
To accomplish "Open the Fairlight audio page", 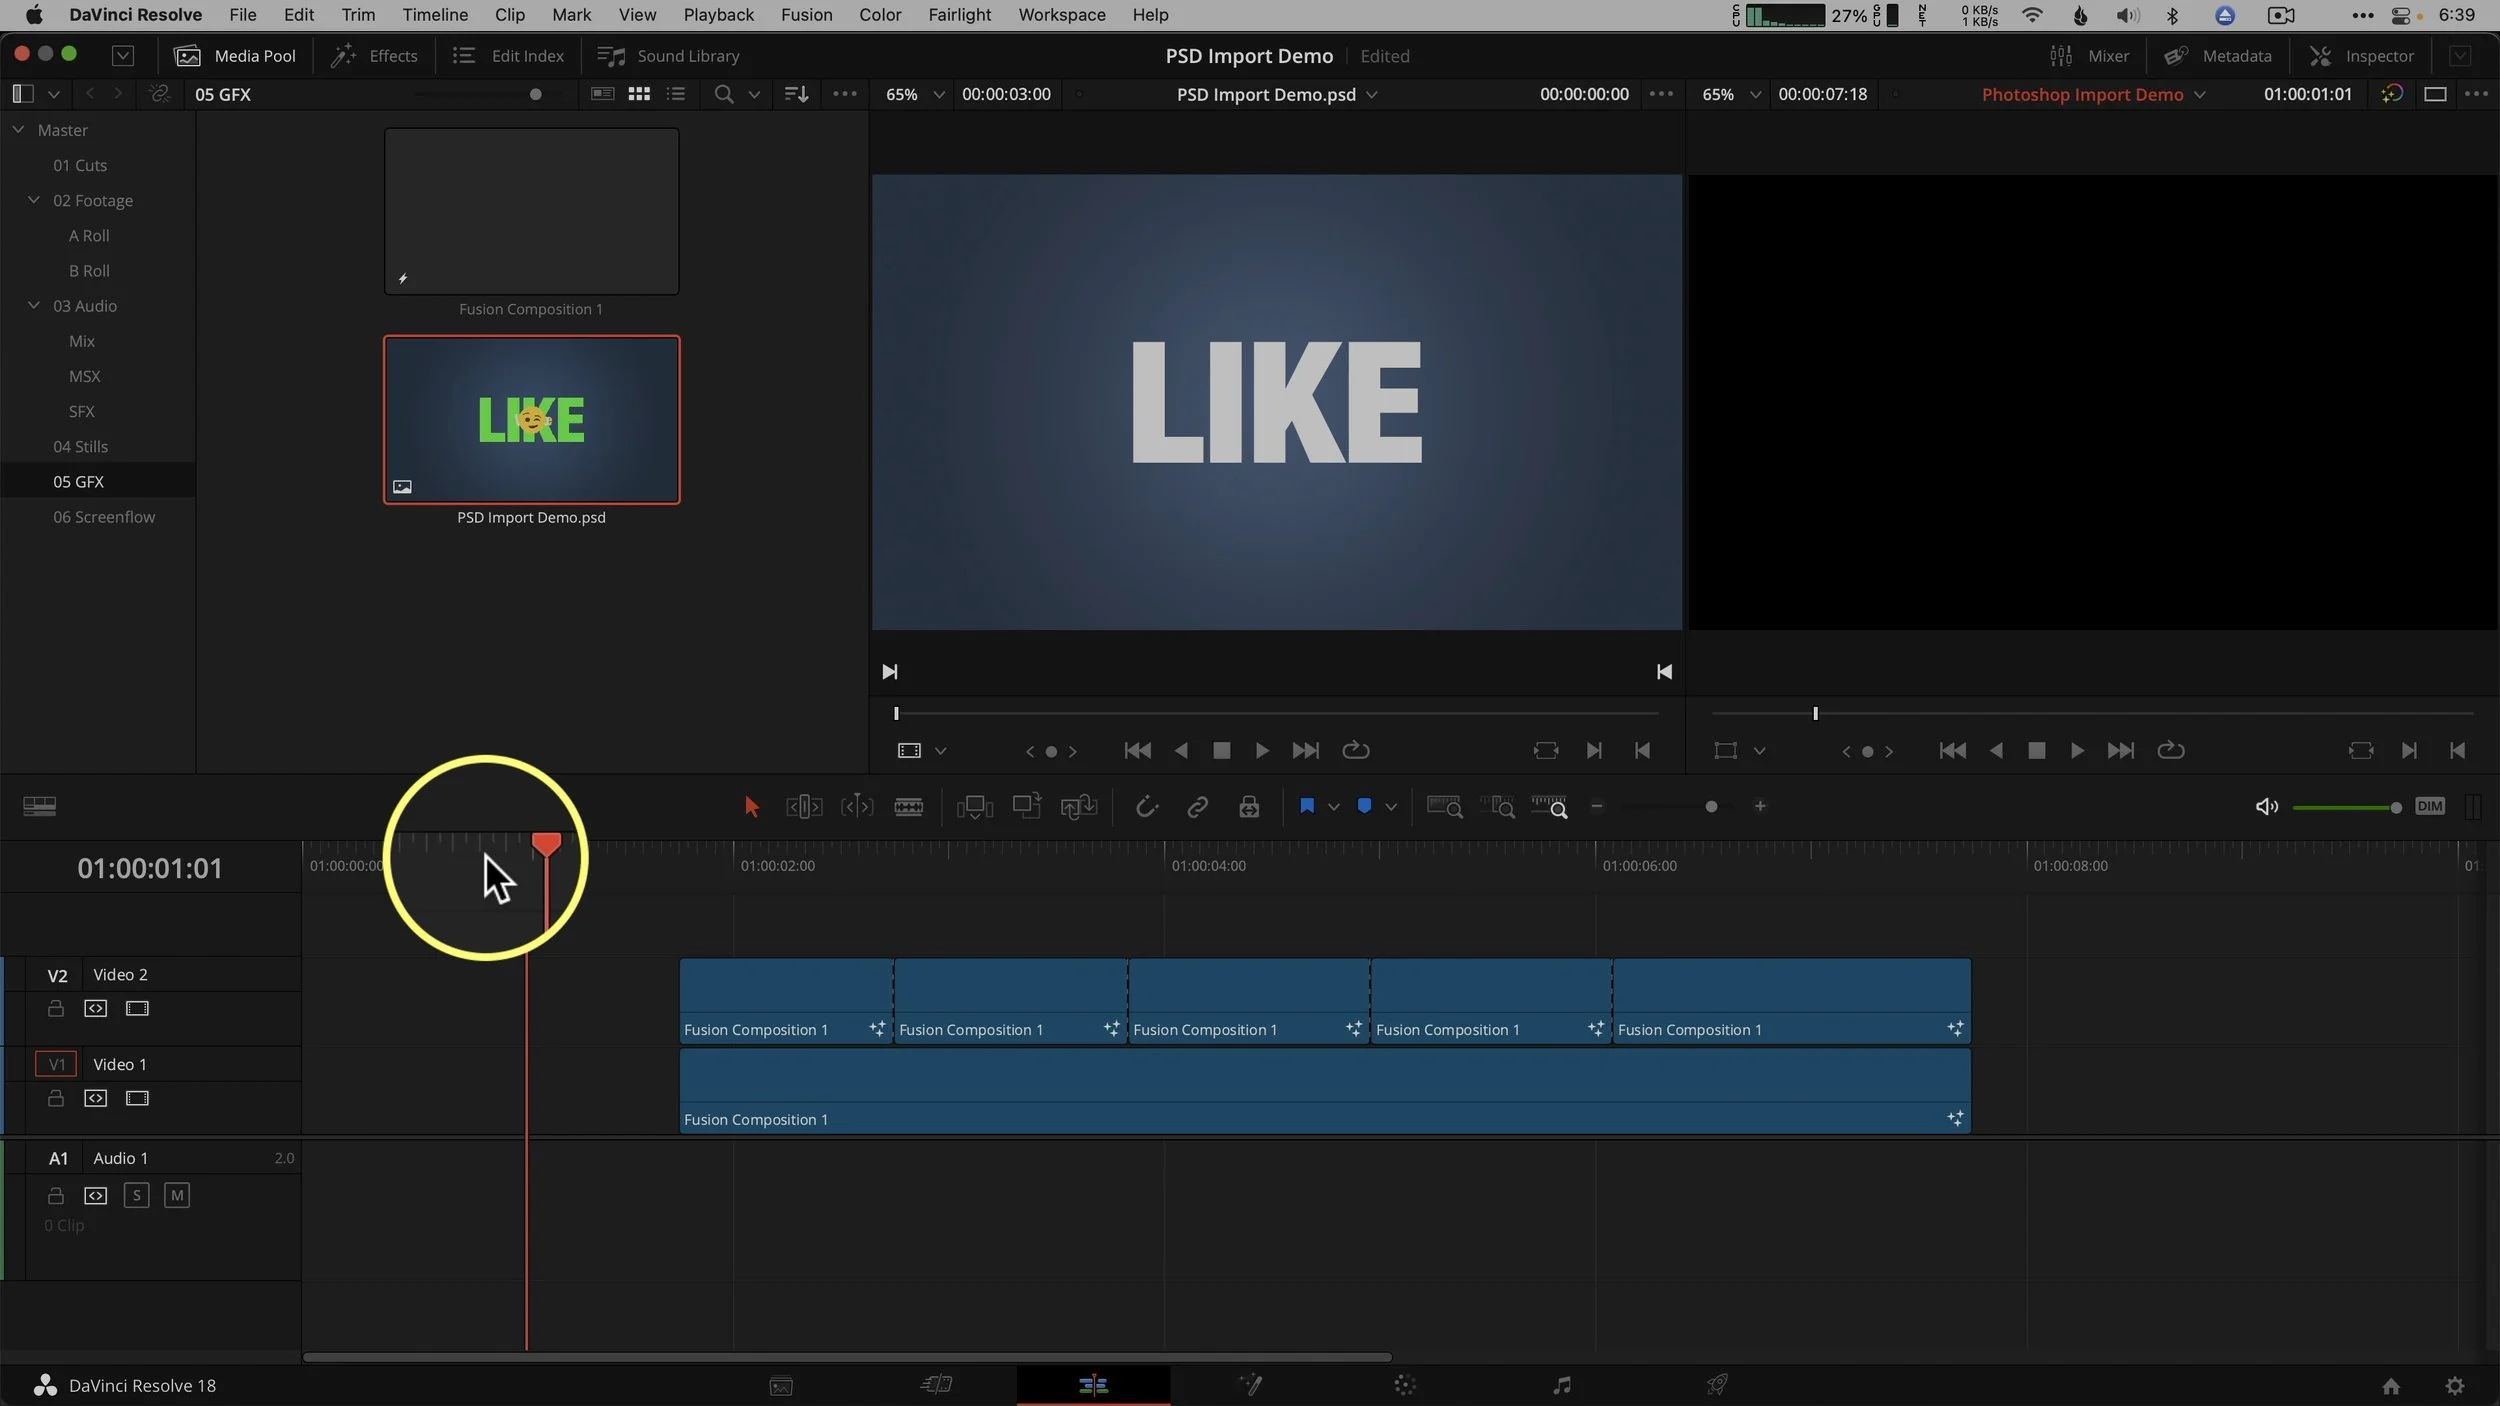I will point(1560,1385).
